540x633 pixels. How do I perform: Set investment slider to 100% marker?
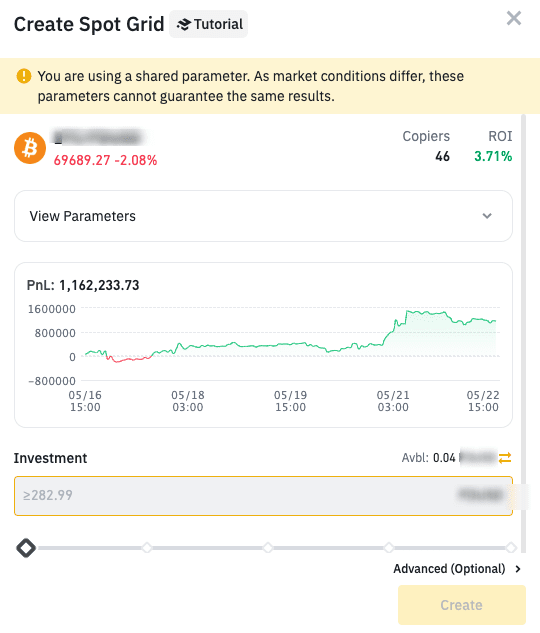[511, 548]
